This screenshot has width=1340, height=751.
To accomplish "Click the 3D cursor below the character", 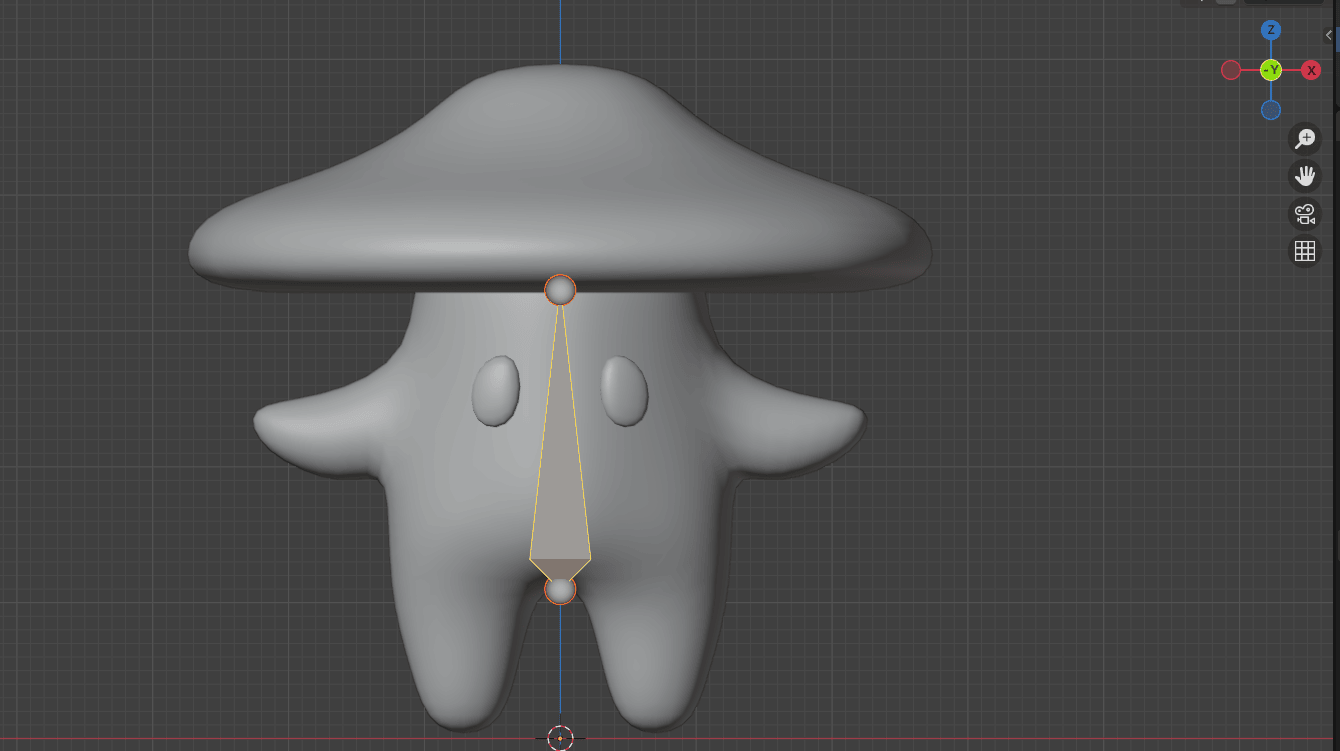I will click(x=560, y=738).
